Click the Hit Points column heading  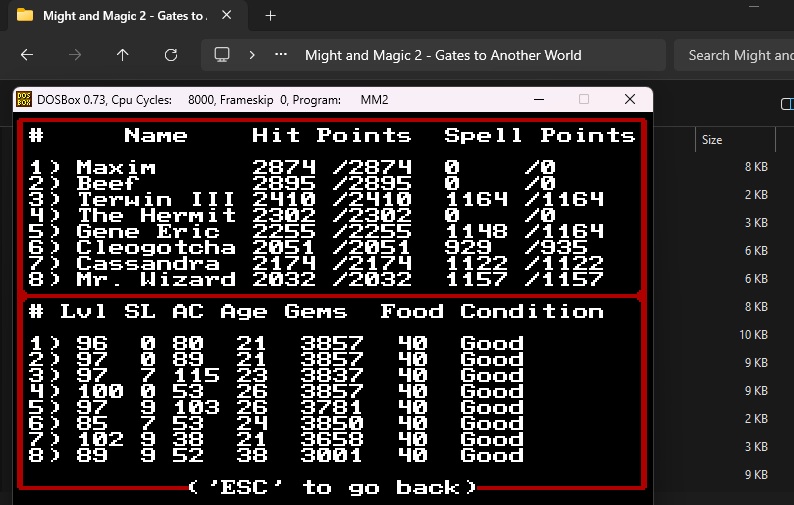point(332,135)
